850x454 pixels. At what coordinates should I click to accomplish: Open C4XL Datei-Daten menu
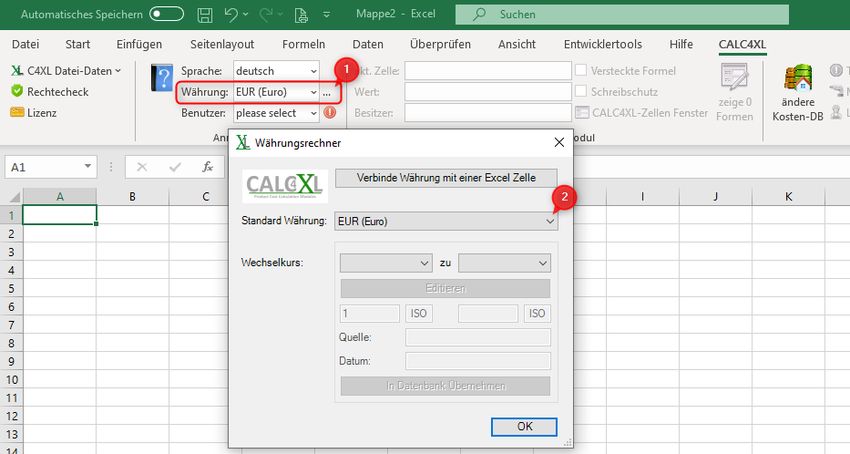coord(66,71)
